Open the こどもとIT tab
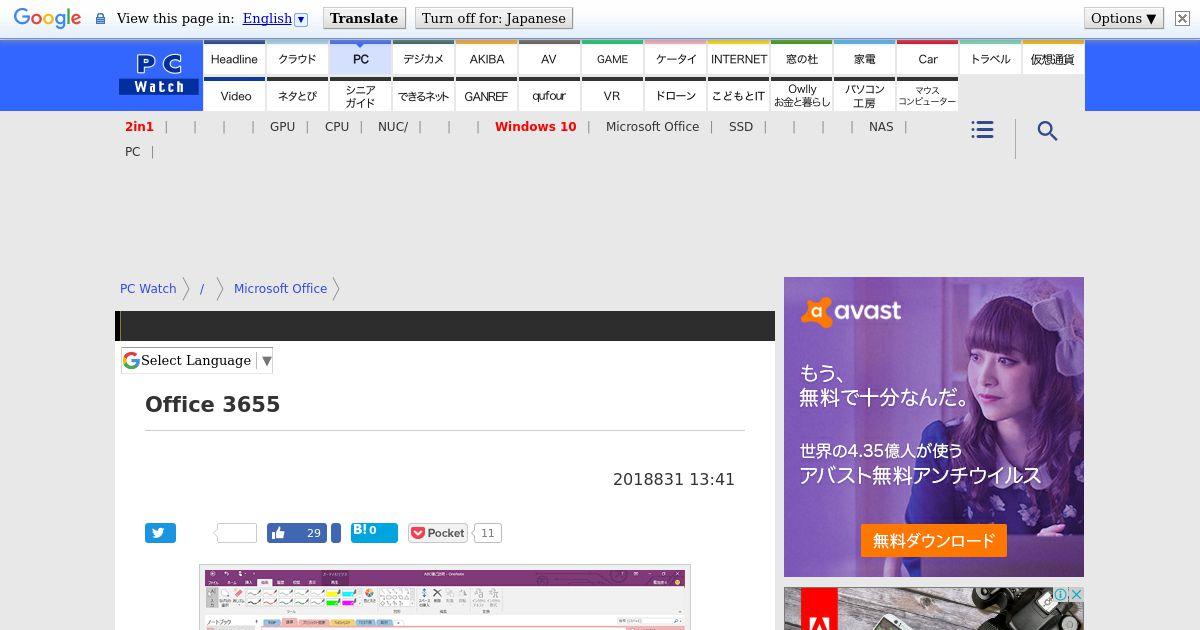This screenshot has height=630, width=1200. click(739, 95)
